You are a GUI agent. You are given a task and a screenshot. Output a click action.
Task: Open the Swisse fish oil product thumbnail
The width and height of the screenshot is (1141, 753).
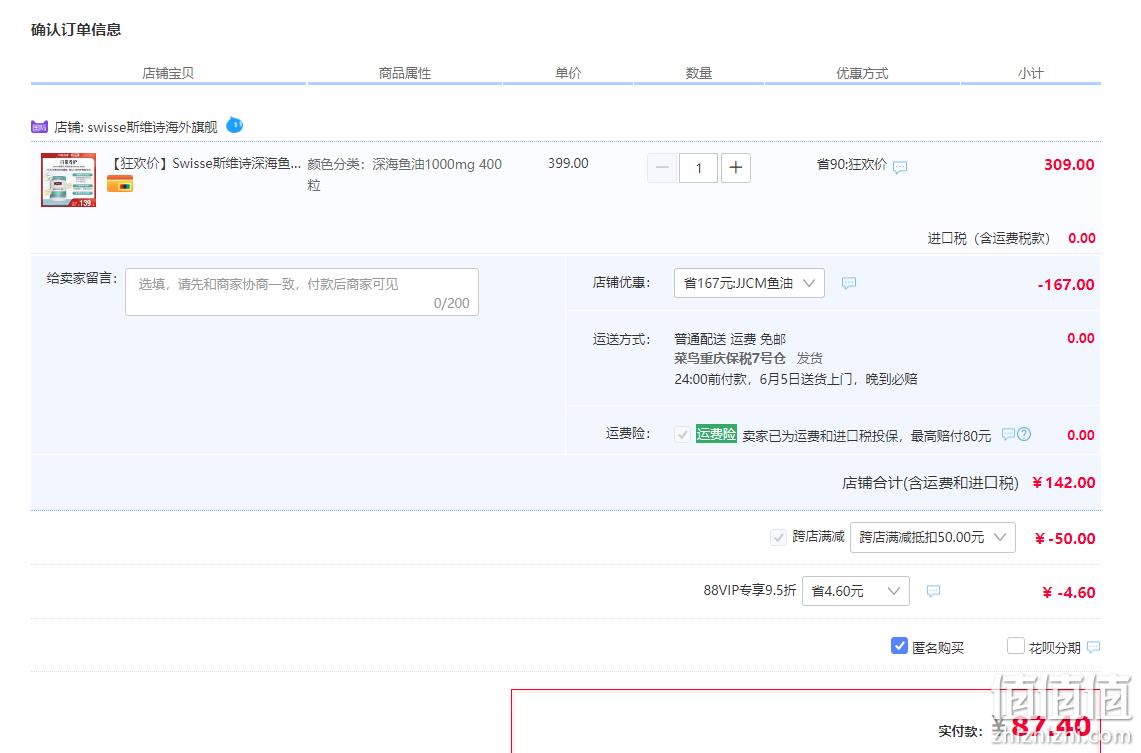68,180
